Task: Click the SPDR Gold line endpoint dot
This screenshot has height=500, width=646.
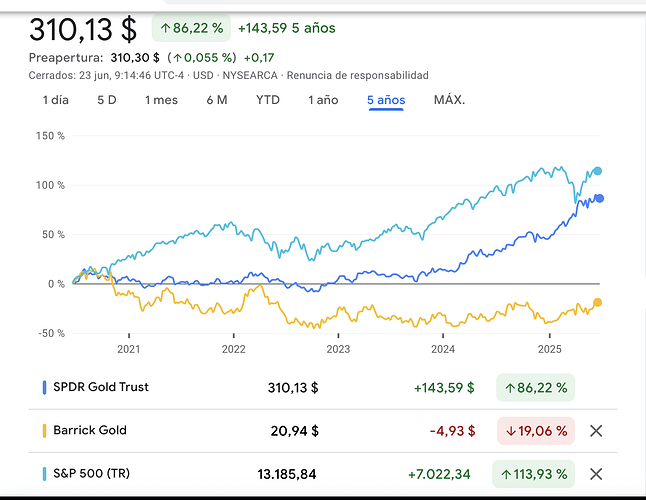Action: tap(599, 199)
